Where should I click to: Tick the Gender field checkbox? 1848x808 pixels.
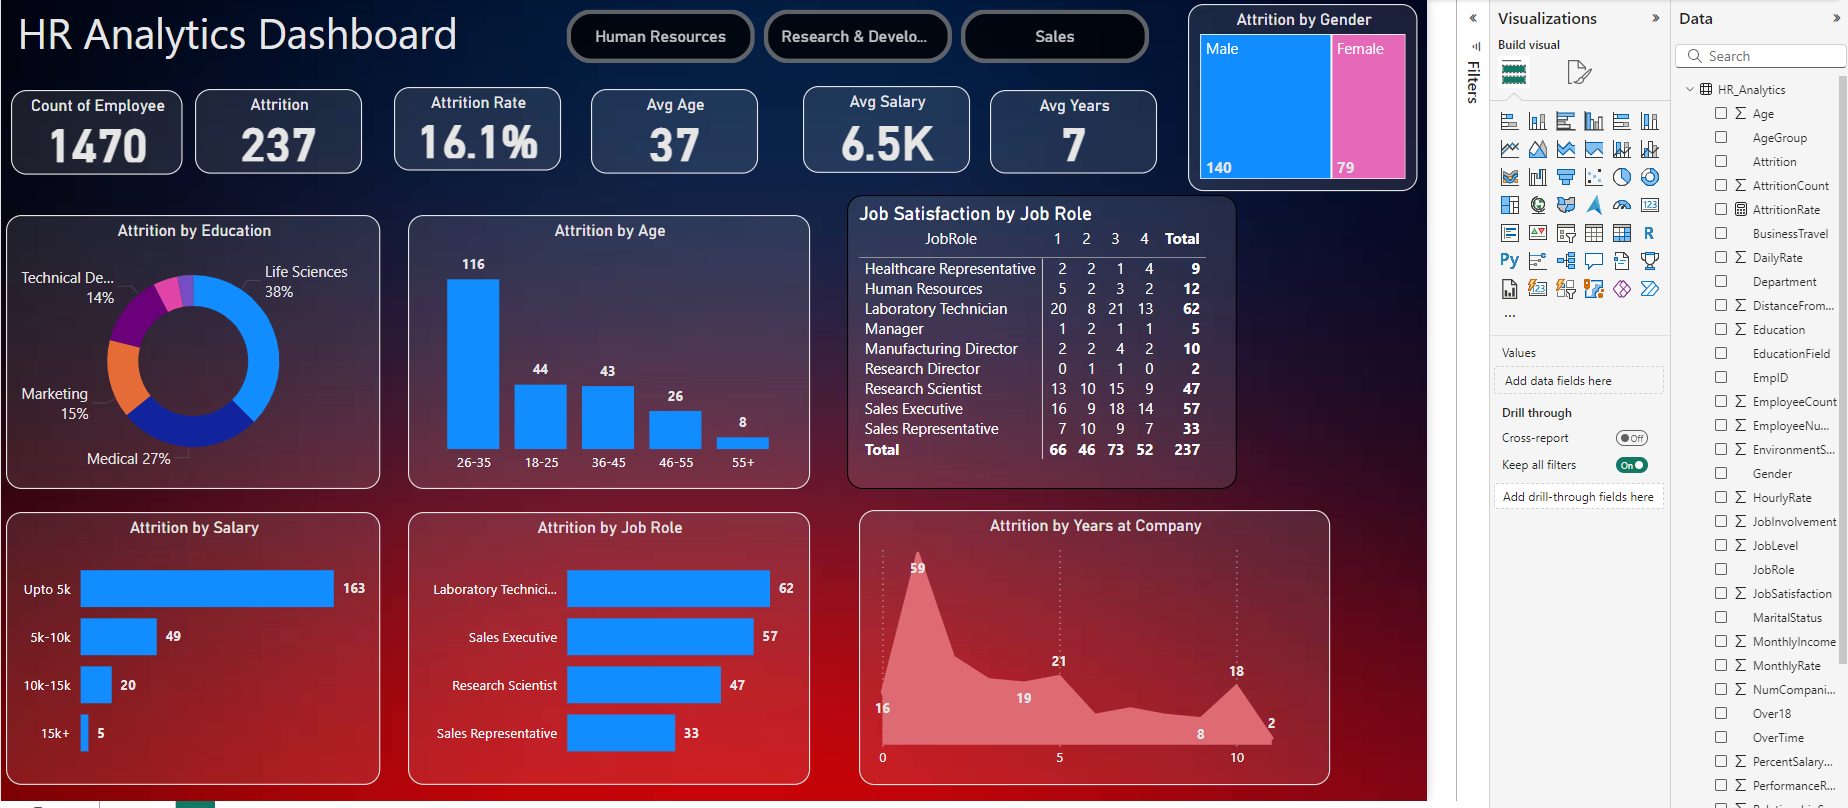point(1721,473)
